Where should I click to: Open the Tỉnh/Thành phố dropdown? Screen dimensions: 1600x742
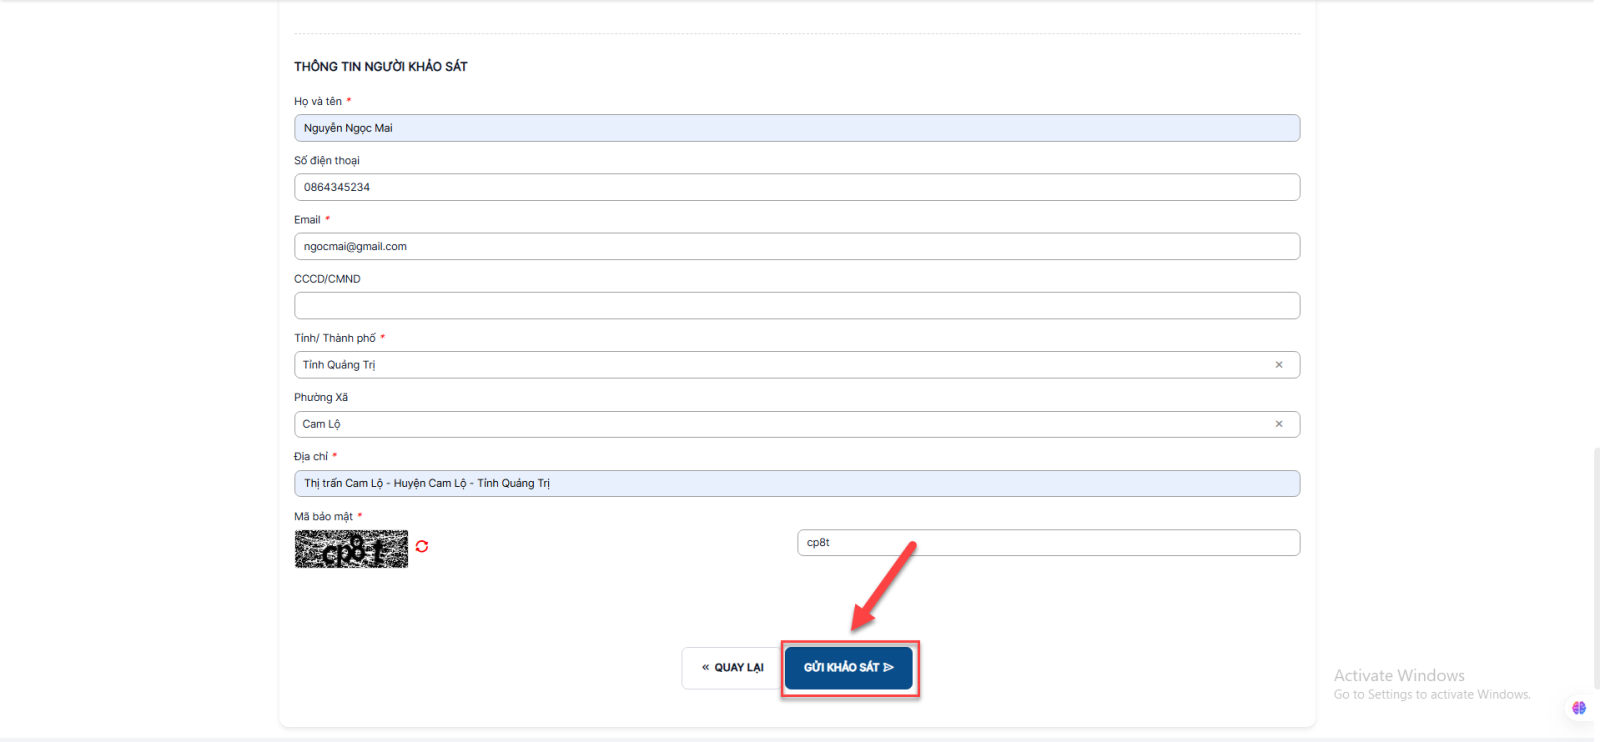tap(780, 365)
